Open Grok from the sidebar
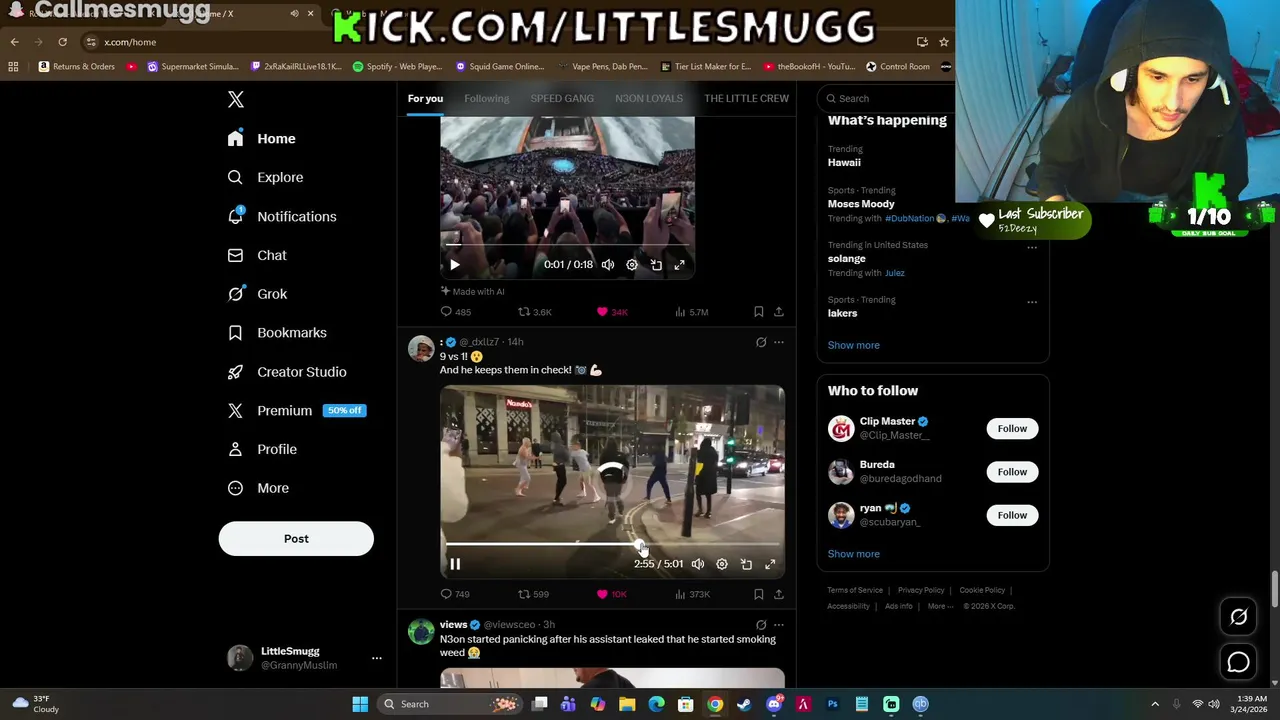Image resolution: width=1280 pixels, height=720 pixels. pos(257,294)
